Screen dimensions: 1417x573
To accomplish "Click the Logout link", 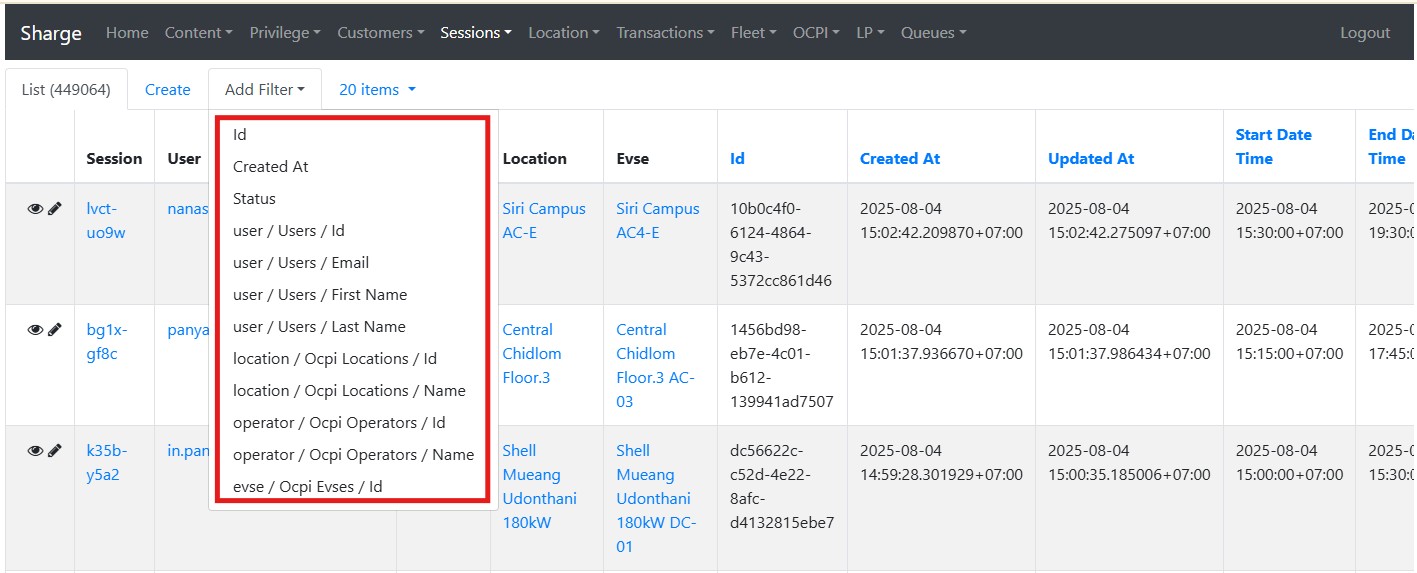I will click(x=1365, y=33).
